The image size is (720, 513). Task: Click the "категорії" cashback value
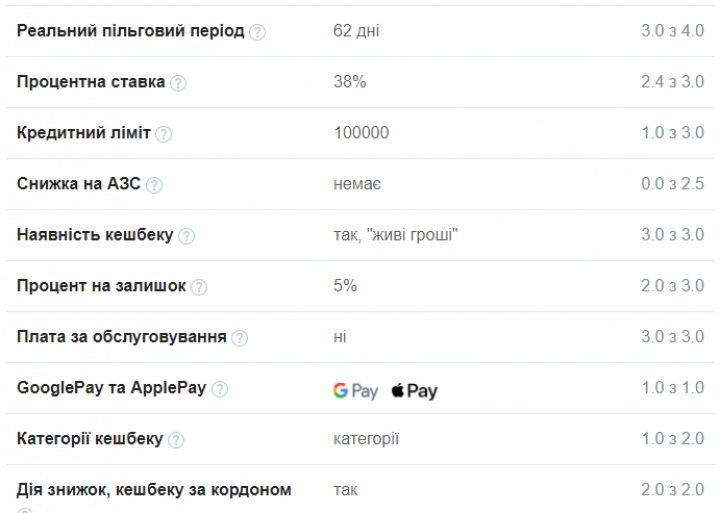[x=366, y=439]
